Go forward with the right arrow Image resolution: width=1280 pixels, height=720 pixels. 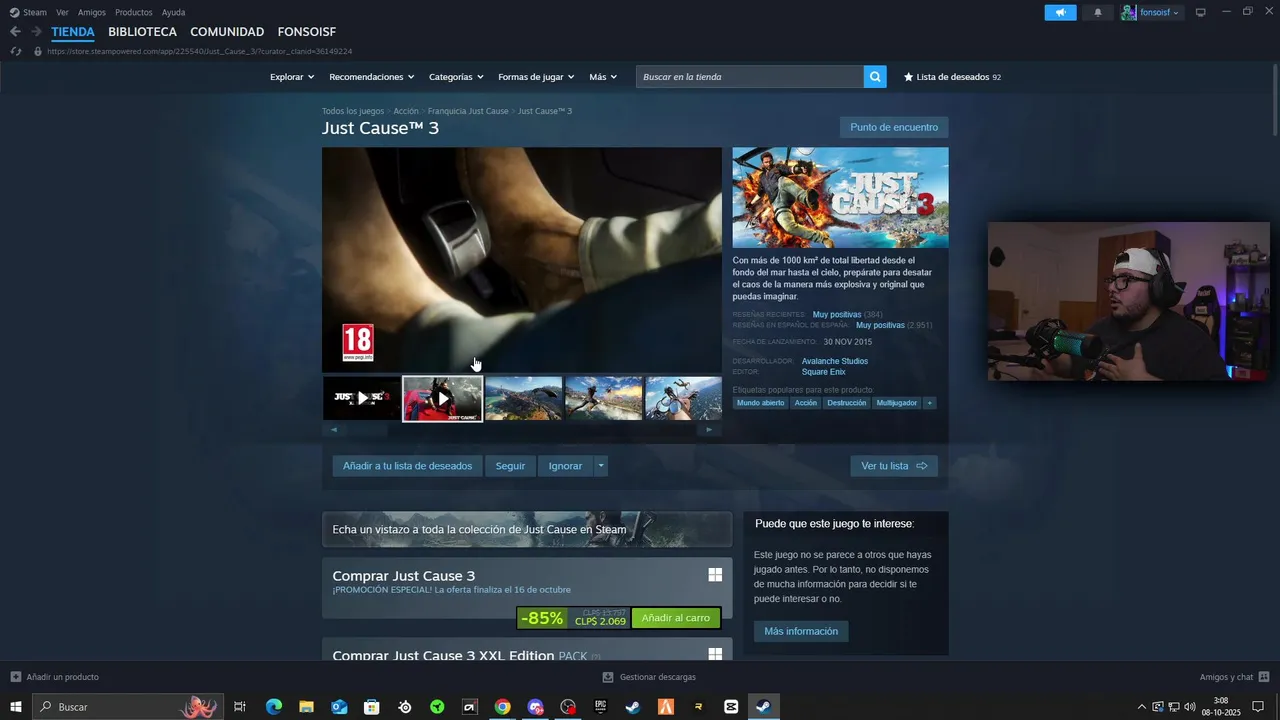(x=36, y=32)
